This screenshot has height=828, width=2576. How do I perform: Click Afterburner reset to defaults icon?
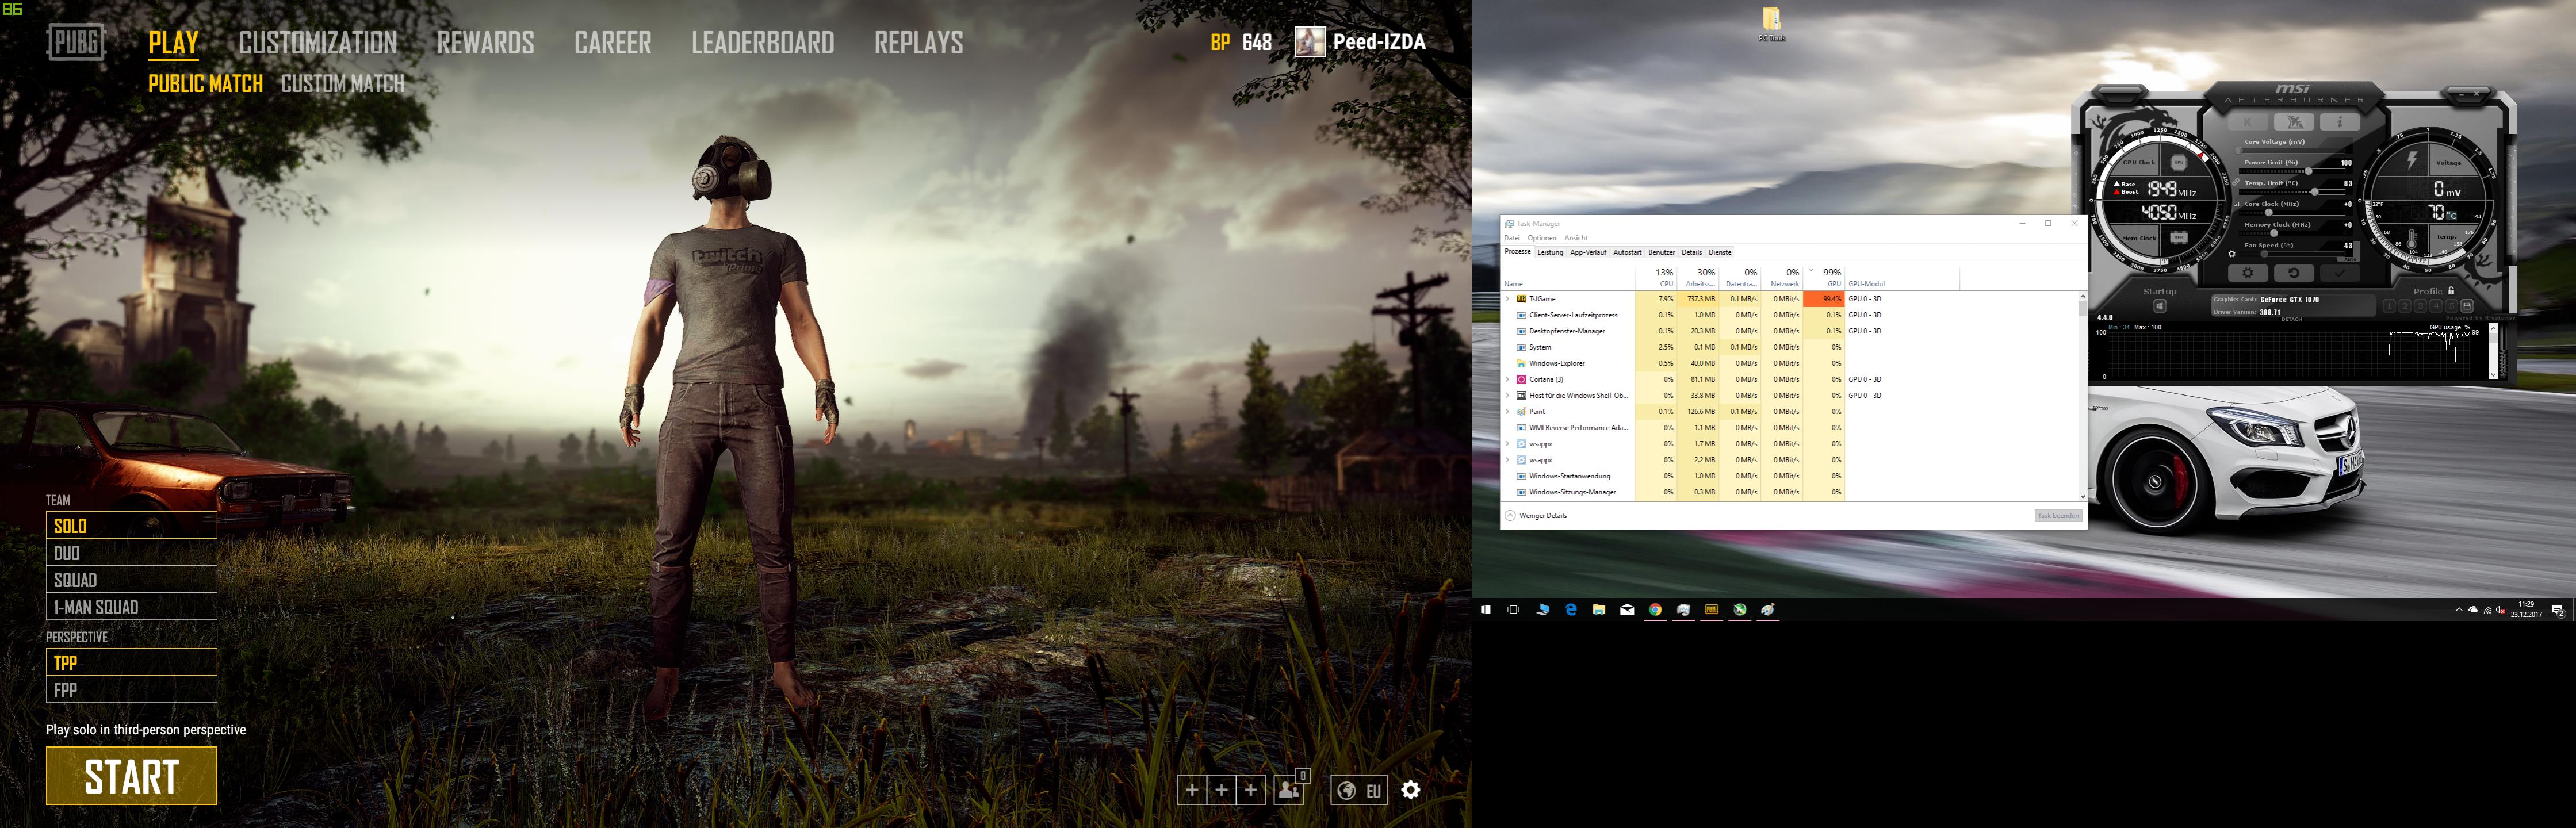pyautogui.click(x=2293, y=273)
